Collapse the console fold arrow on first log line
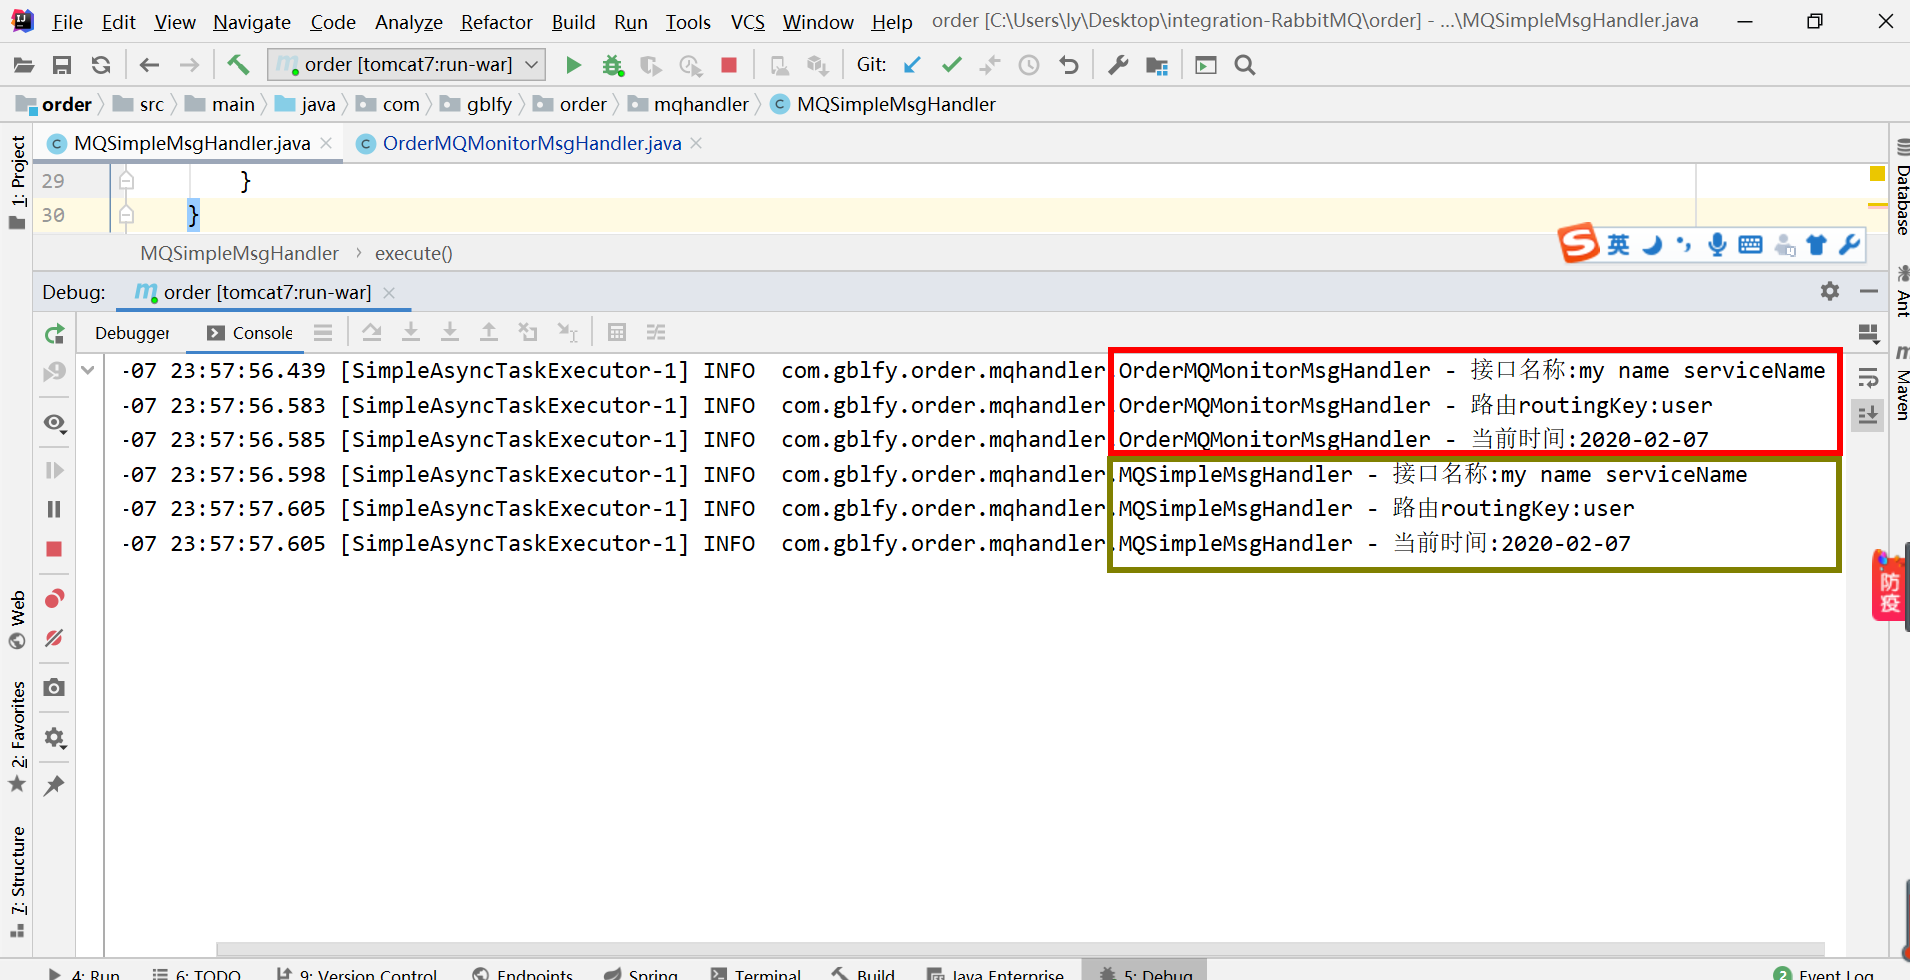 click(x=88, y=370)
